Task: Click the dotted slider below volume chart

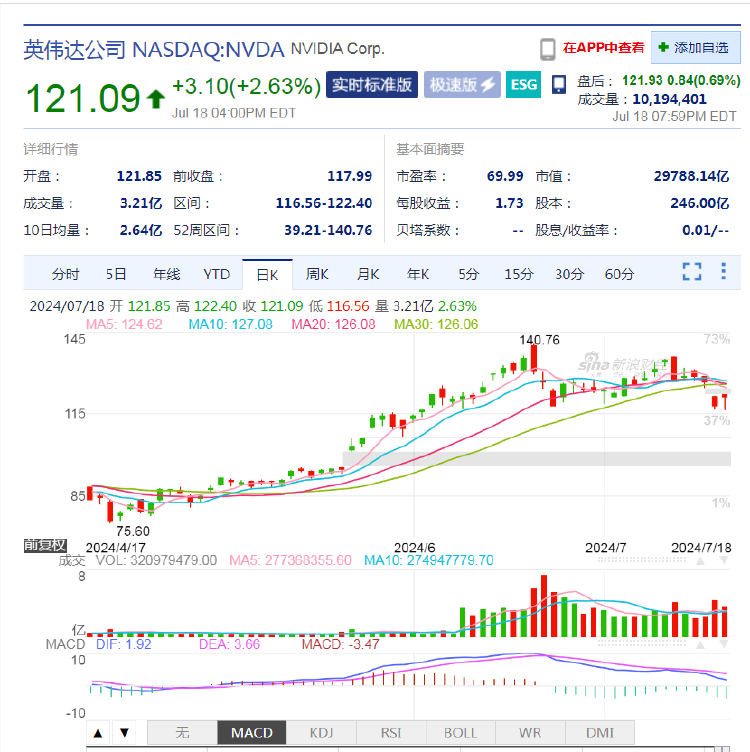Action: (x=643, y=644)
